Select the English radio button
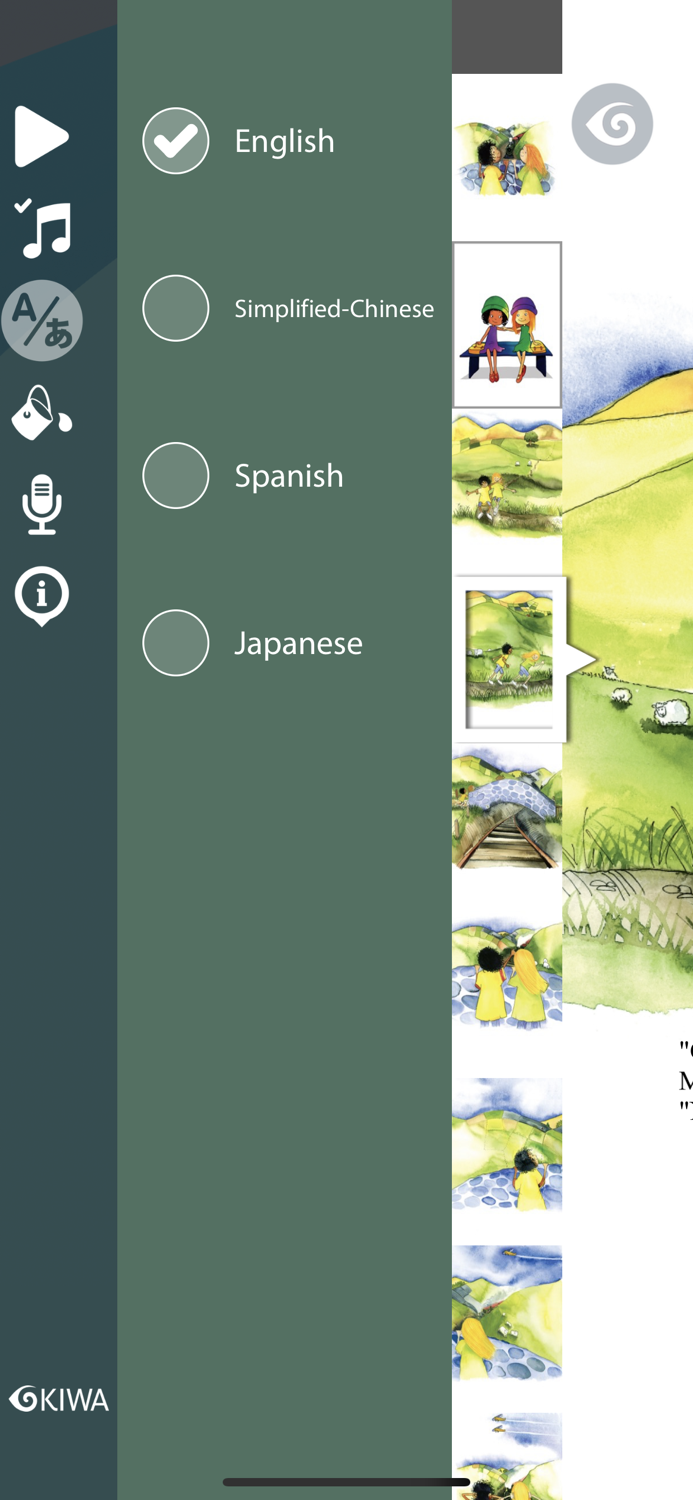Image resolution: width=693 pixels, height=1500 pixels. (x=176, y=141)
